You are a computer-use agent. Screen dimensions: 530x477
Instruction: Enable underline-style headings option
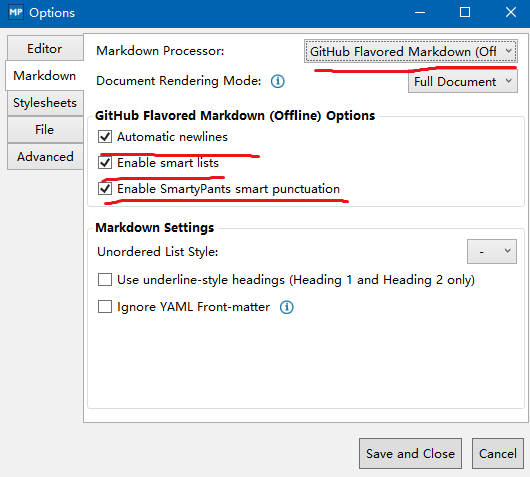(x=105, y=280)
